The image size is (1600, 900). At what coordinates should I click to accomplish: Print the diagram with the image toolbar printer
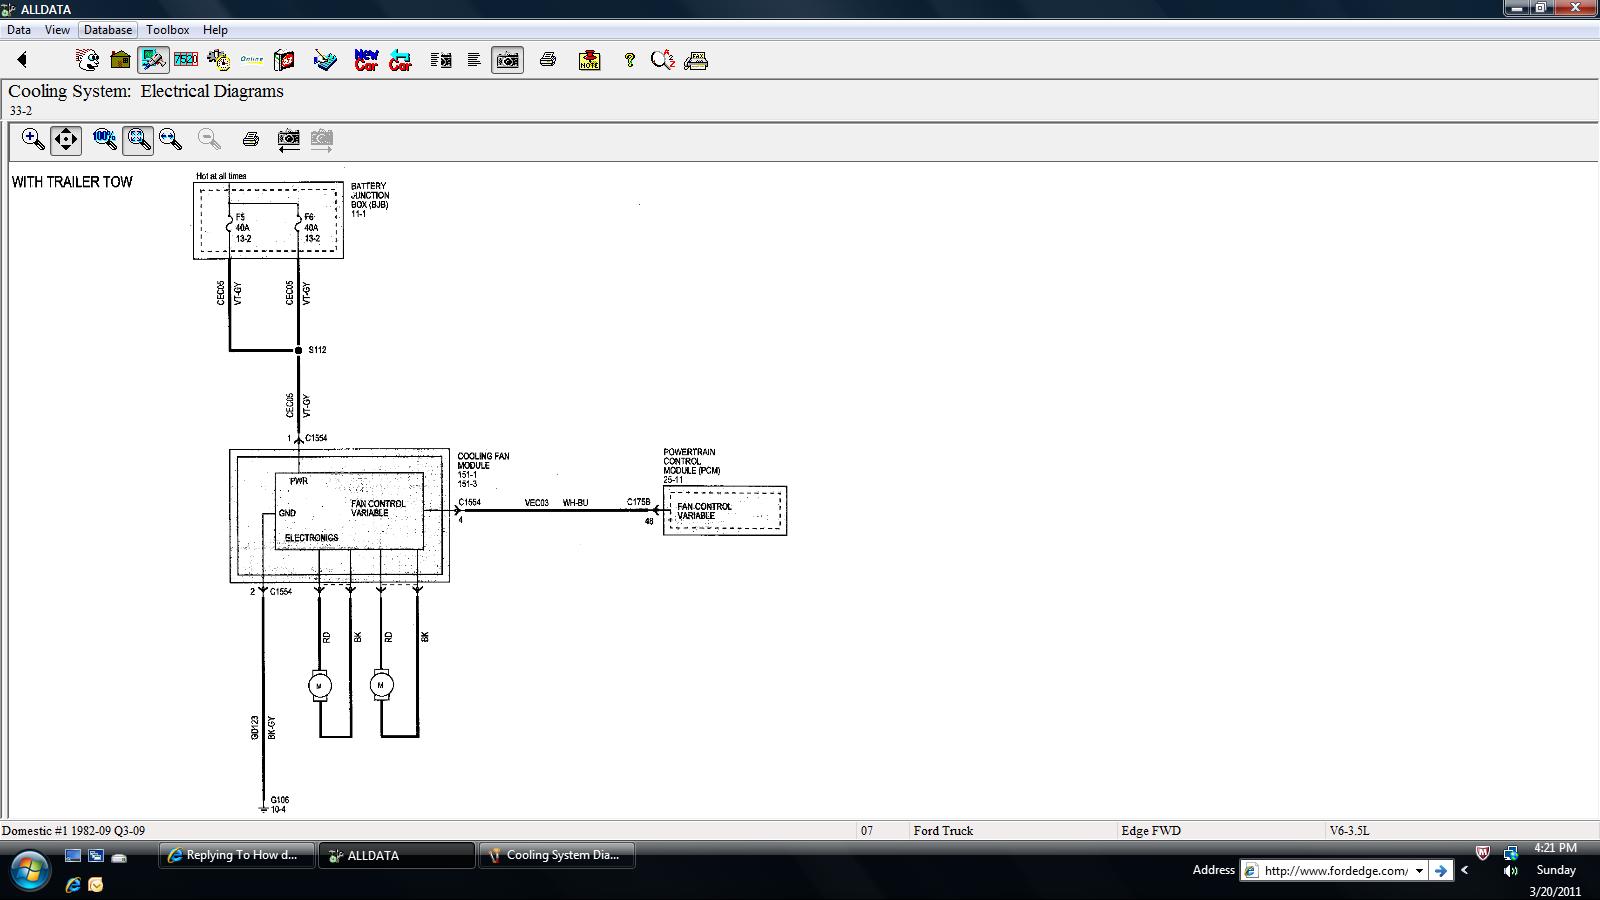251,139
